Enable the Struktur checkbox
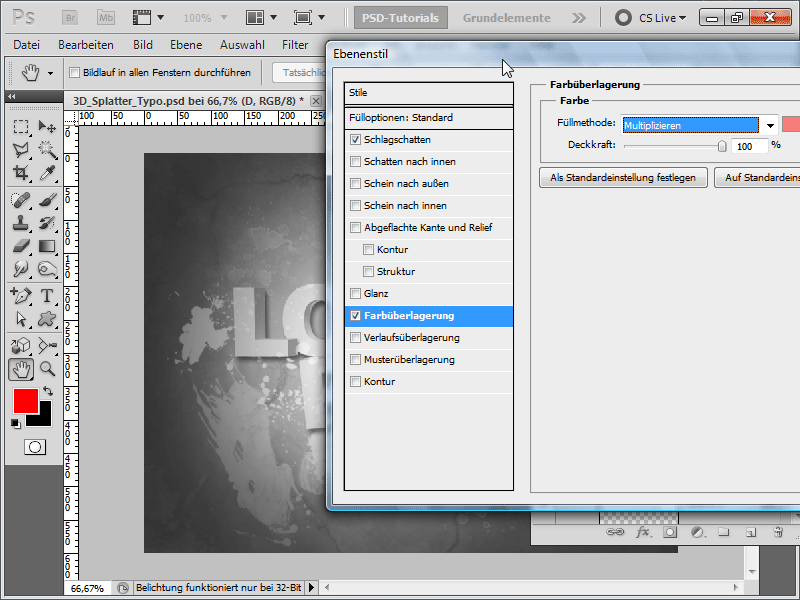The height and width of the screenshot is (600, 800). [x=368, y=271]
